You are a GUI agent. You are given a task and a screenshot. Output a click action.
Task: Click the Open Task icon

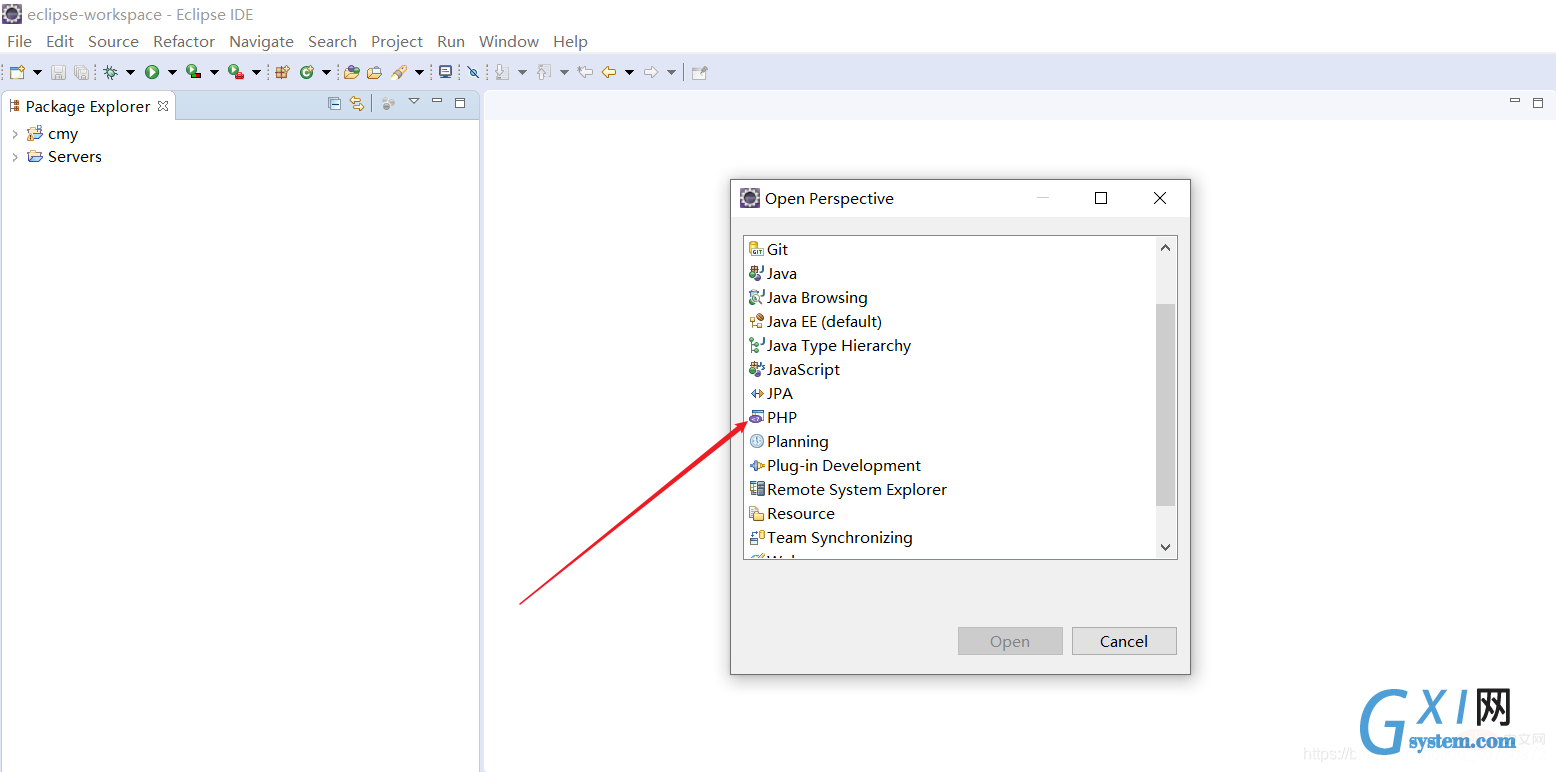point(374,72)
